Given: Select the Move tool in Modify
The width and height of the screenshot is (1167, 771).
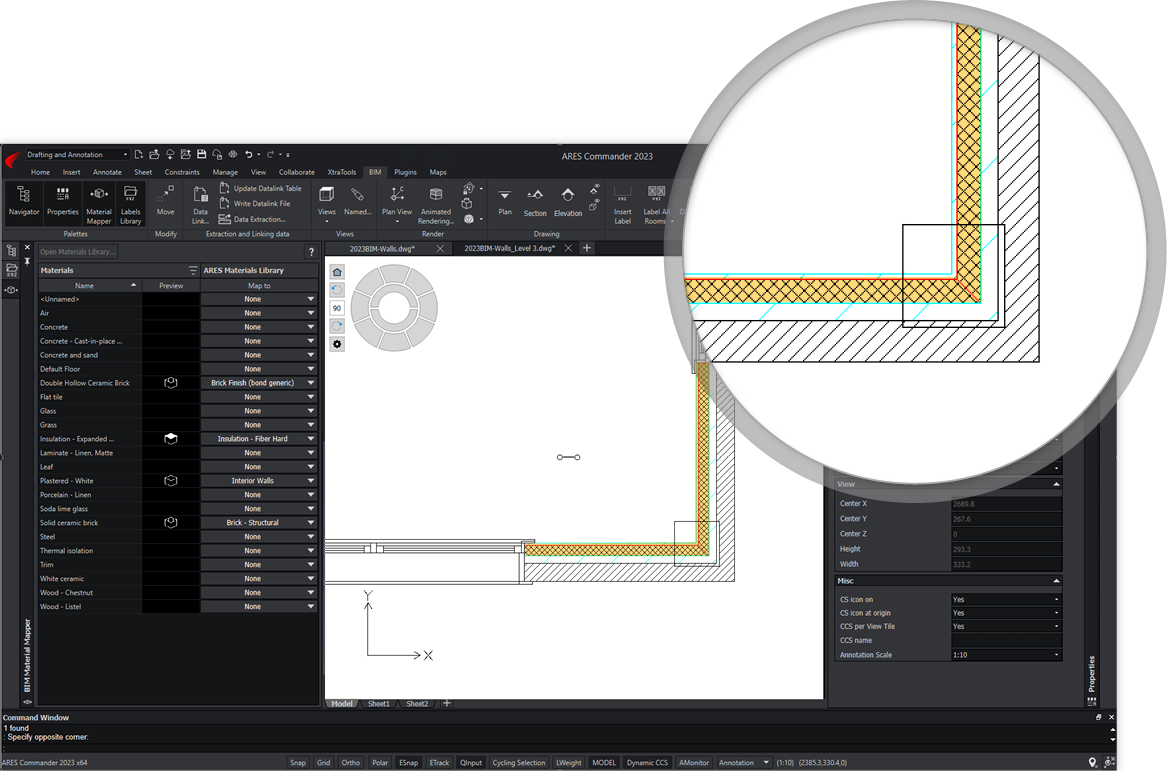Looking at the screenshot, I should [165, 201].
